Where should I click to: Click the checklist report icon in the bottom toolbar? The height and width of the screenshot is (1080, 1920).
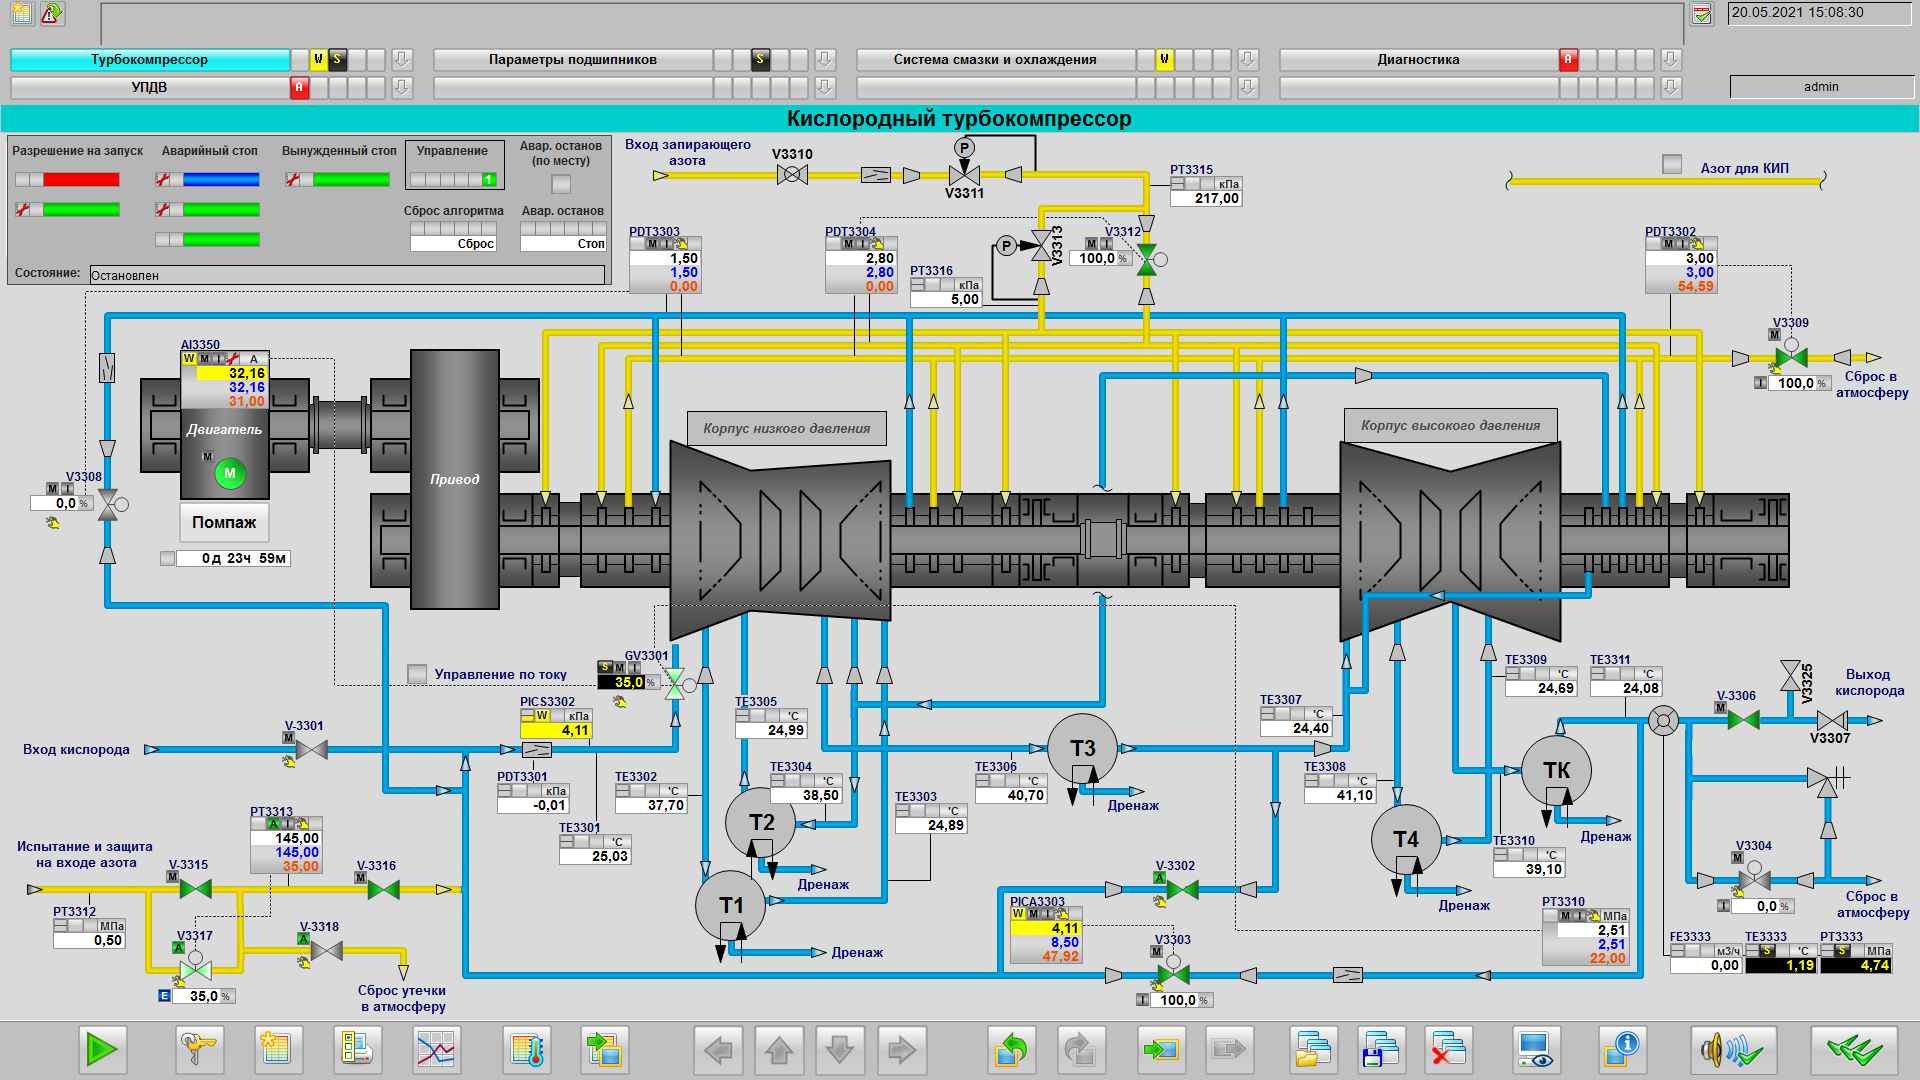357,1050
